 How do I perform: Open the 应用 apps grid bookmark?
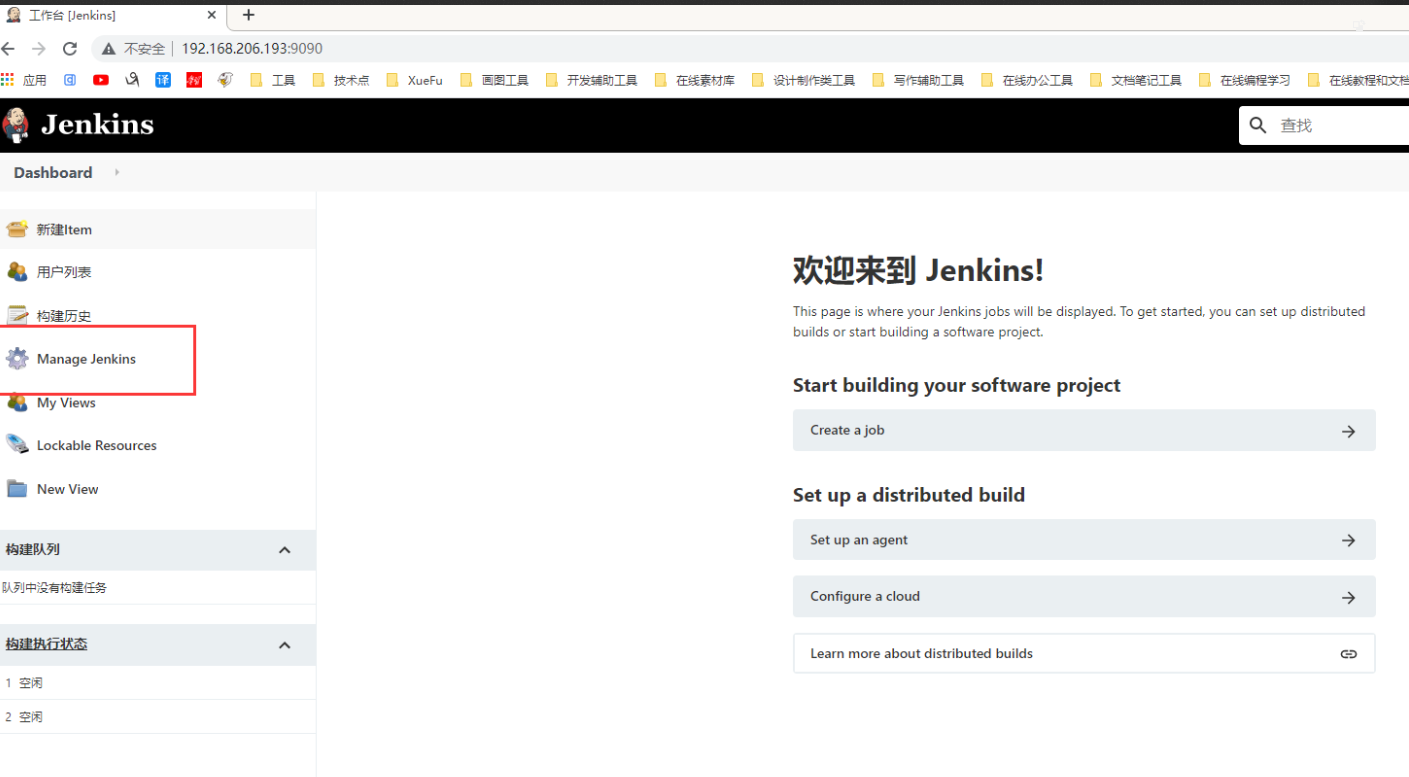[23, 80]
